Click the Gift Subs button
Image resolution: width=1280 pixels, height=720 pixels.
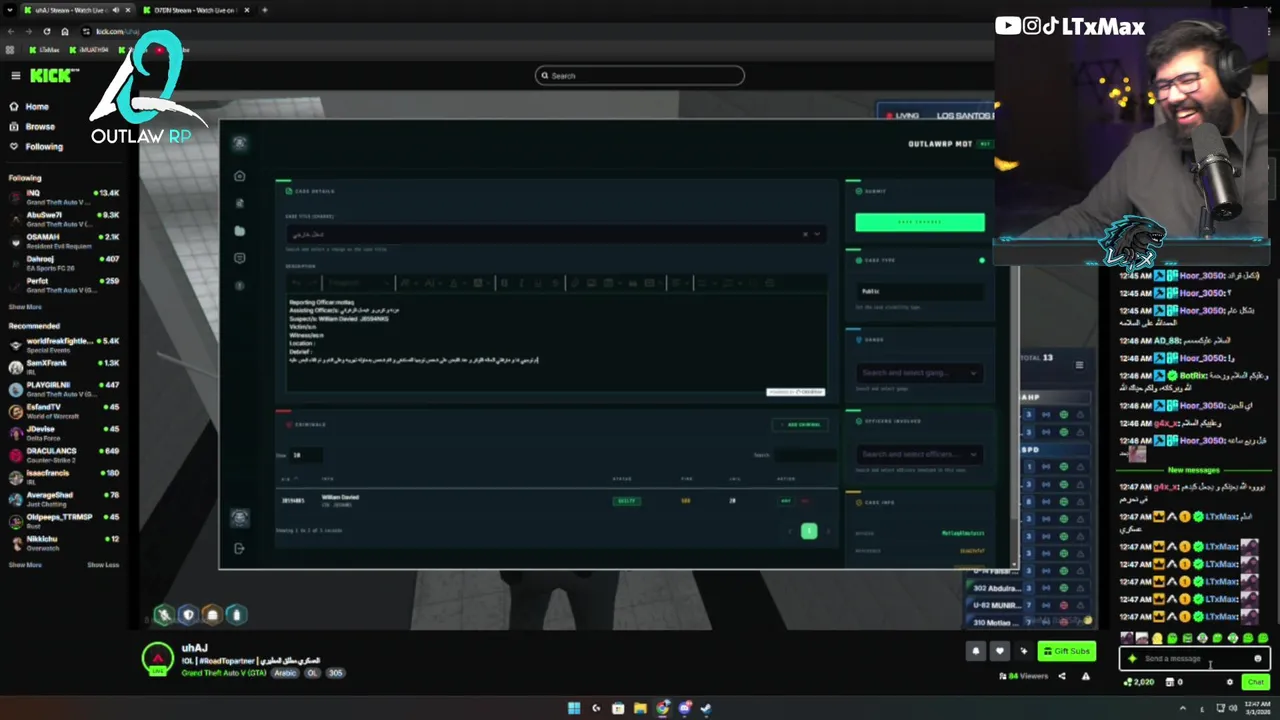pos(1066,651)
